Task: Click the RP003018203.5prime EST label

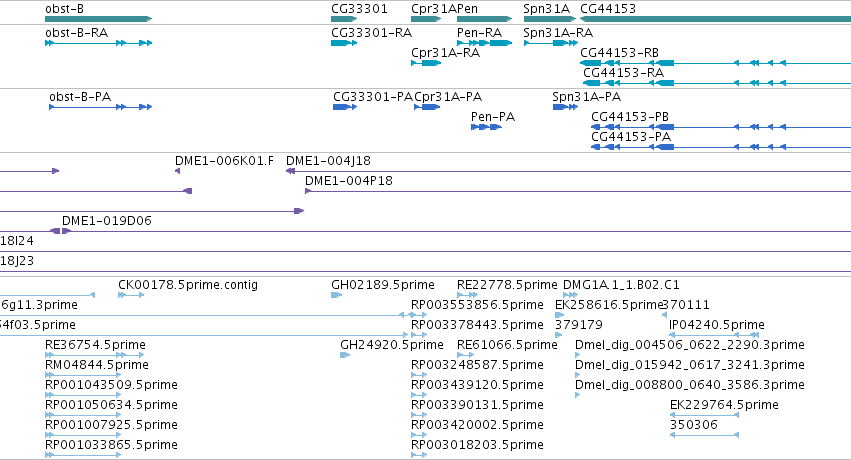Action: [x=477, y=445]
